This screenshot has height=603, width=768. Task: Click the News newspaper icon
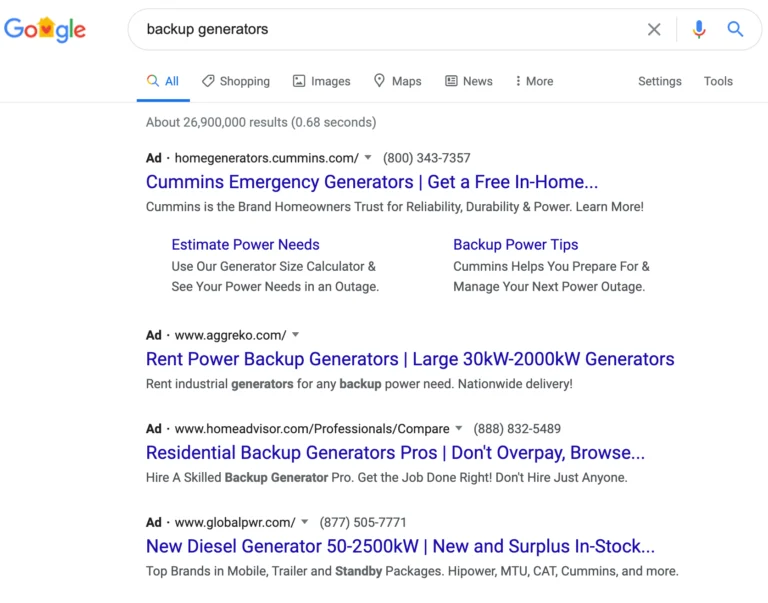click(x=451, y=81)
